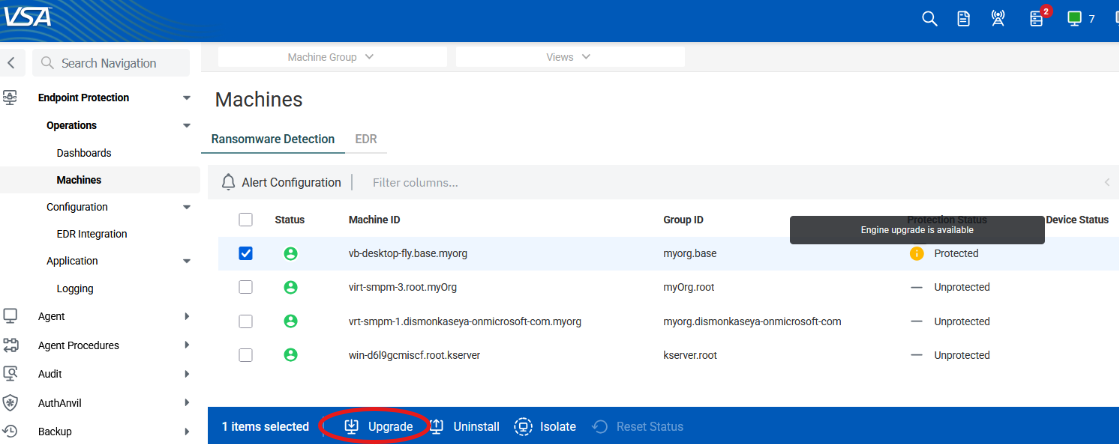
Task: Click the Search Navigation field
Action: (111, 63)
